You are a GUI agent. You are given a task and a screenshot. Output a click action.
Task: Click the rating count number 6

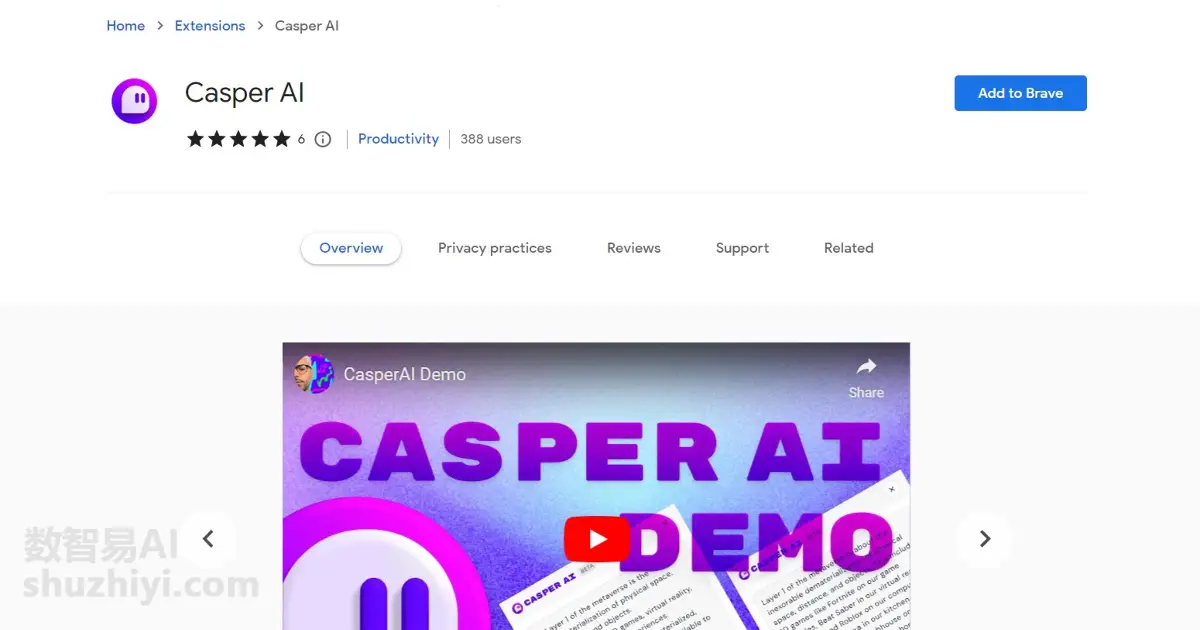pos(301,139)
